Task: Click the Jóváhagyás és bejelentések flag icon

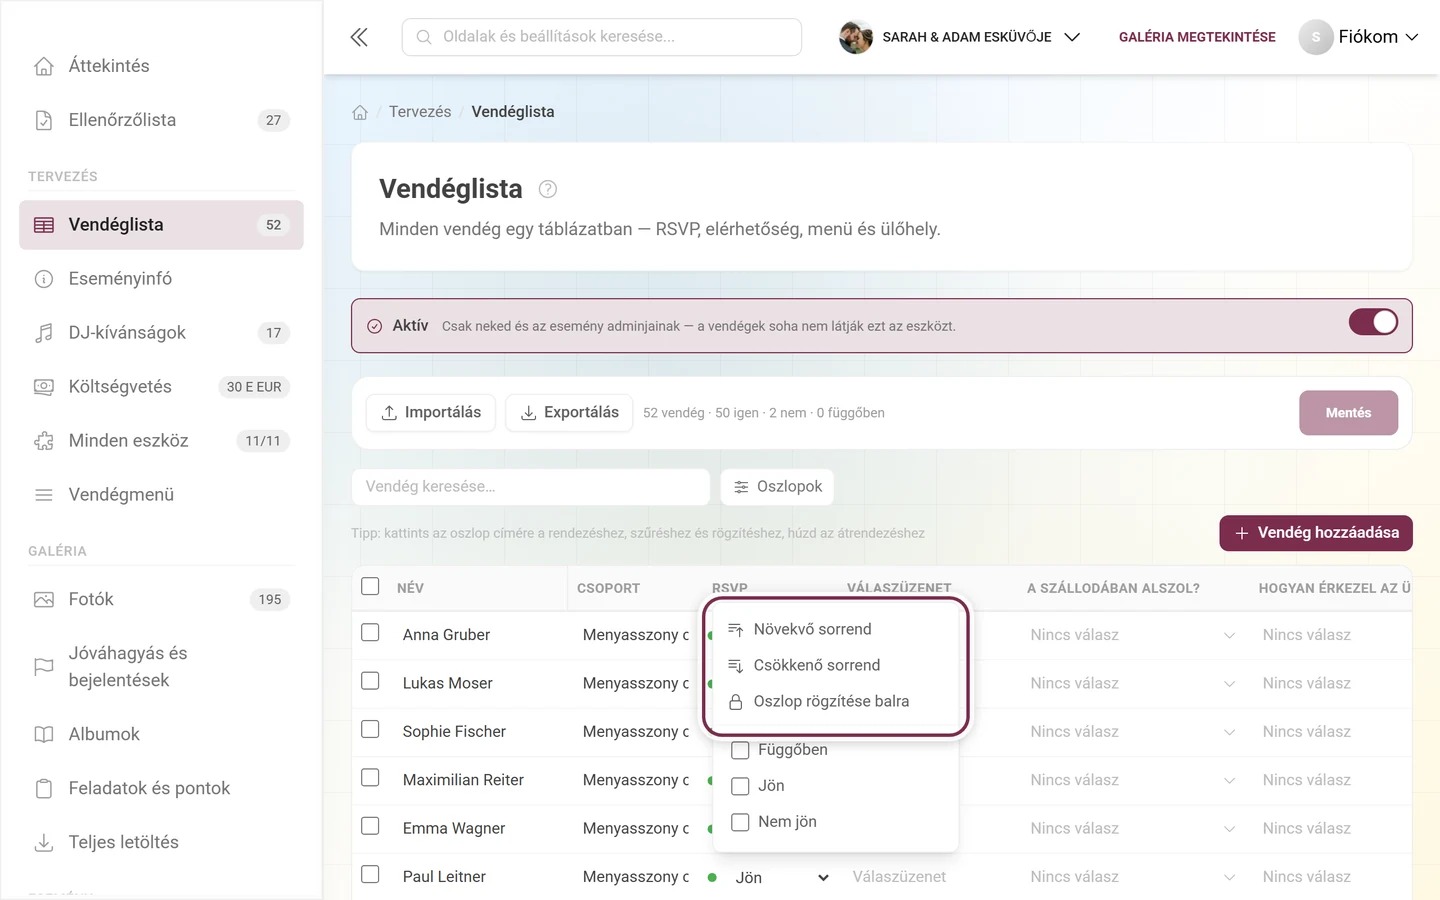Action: point(44,667)
